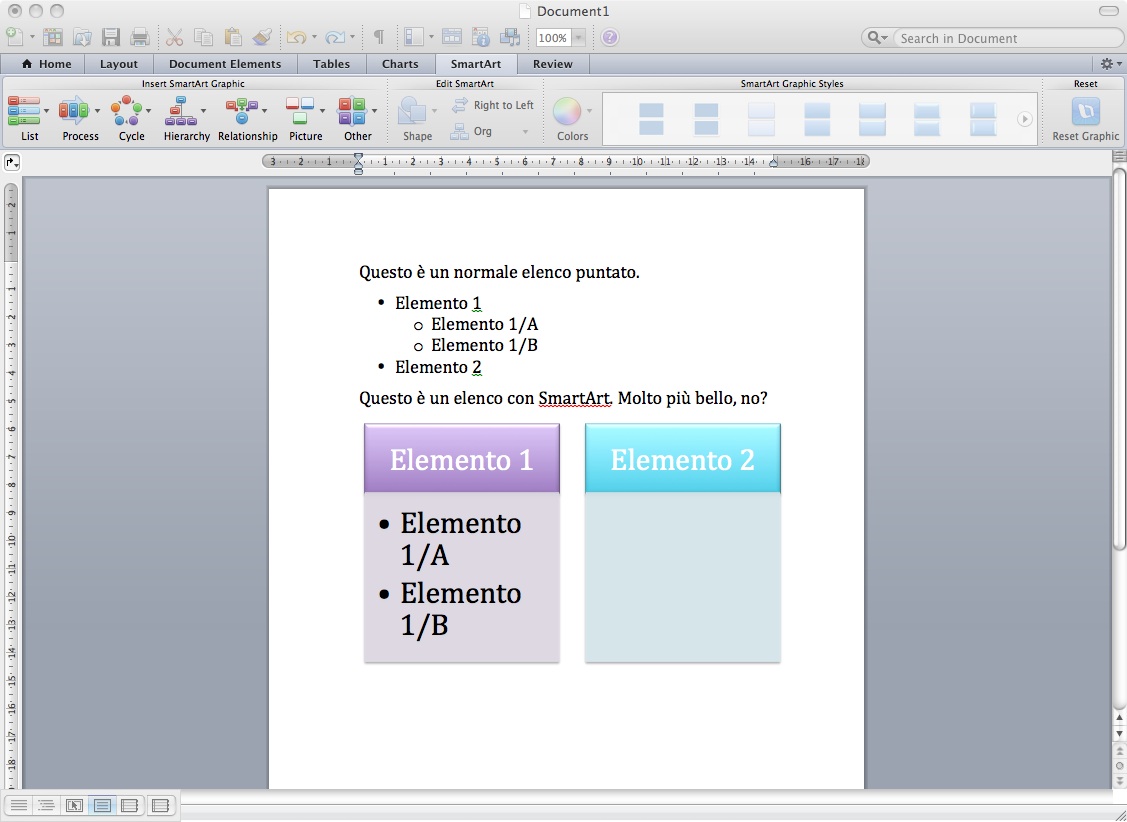Screen dimensions: 1127x822
Task: Show more SmartArt styles arrow
Action: coord(1025,119)
